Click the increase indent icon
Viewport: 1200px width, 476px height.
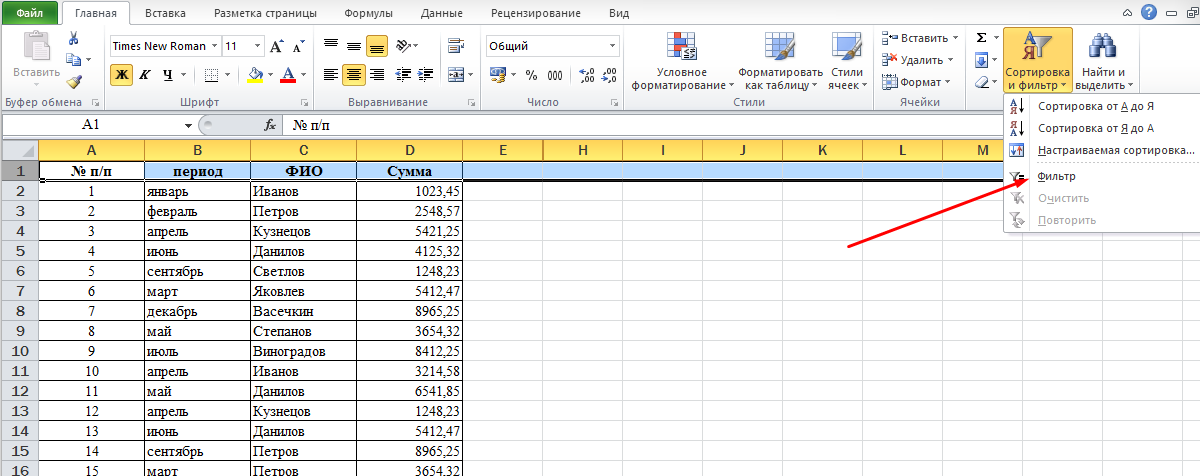tap(424, 75)
